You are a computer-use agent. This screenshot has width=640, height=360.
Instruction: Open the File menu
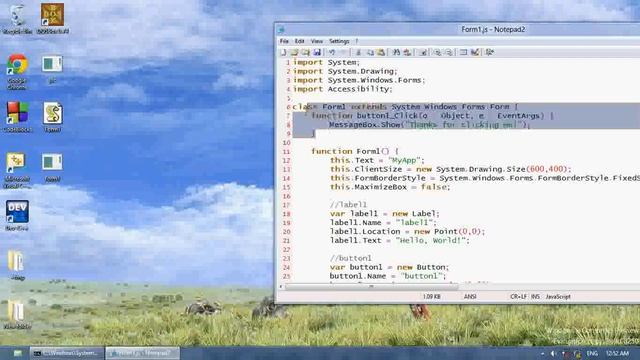click(284, 41)
